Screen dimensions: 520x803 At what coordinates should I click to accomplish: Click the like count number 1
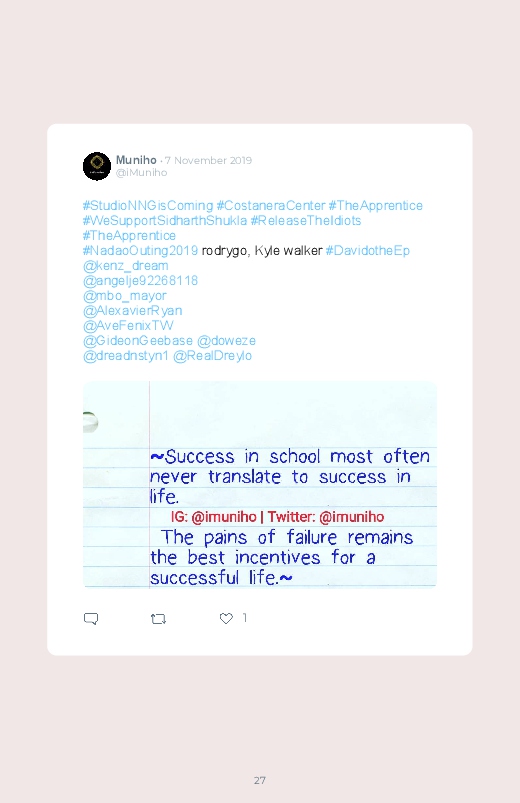[x=244, y=618]
